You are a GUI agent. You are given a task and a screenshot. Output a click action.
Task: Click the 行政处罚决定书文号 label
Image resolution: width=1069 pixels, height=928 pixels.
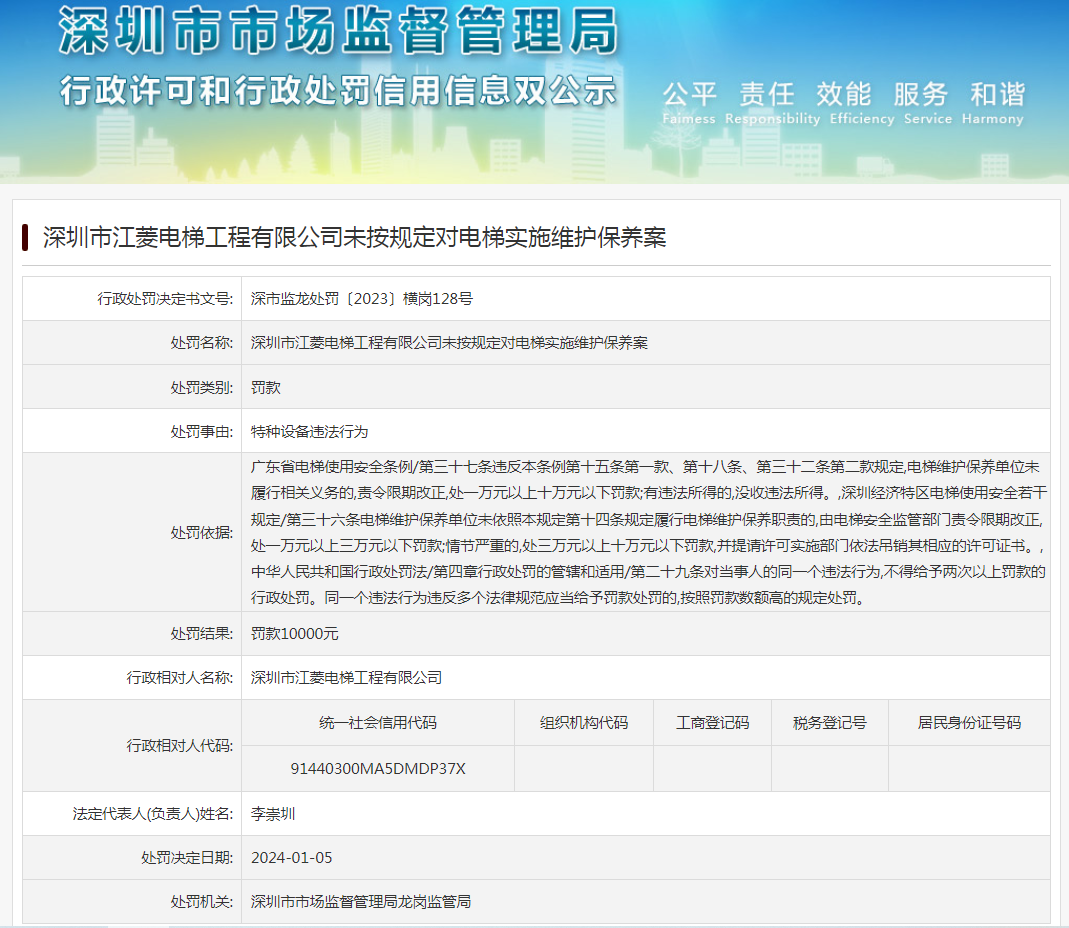[165, 299]
